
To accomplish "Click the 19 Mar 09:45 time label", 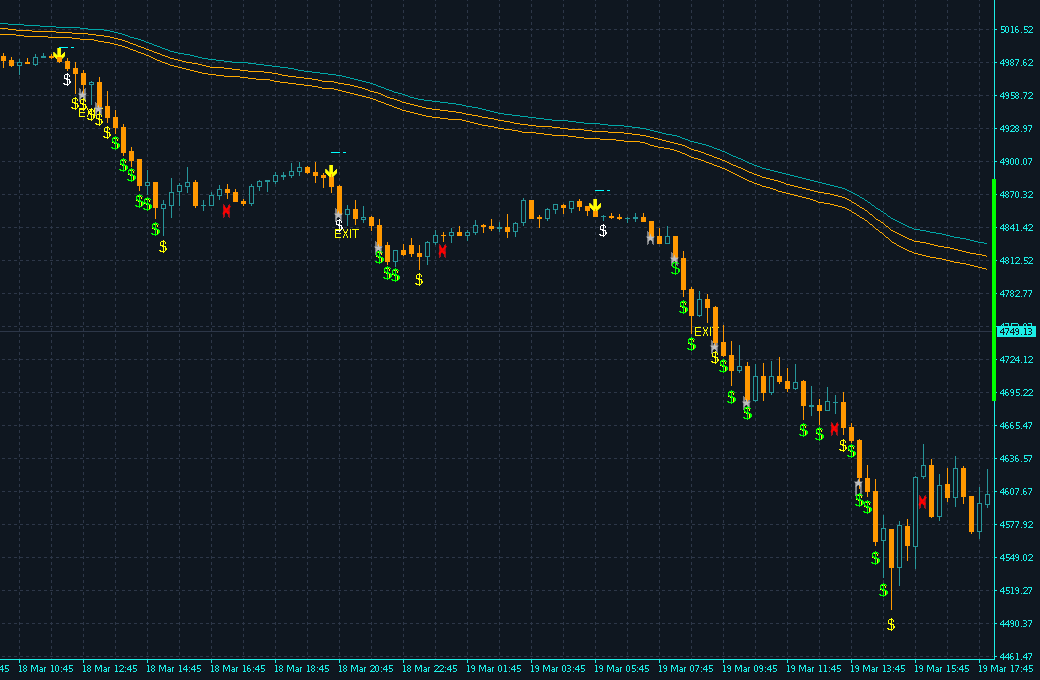I will click(x=749, y=669).
